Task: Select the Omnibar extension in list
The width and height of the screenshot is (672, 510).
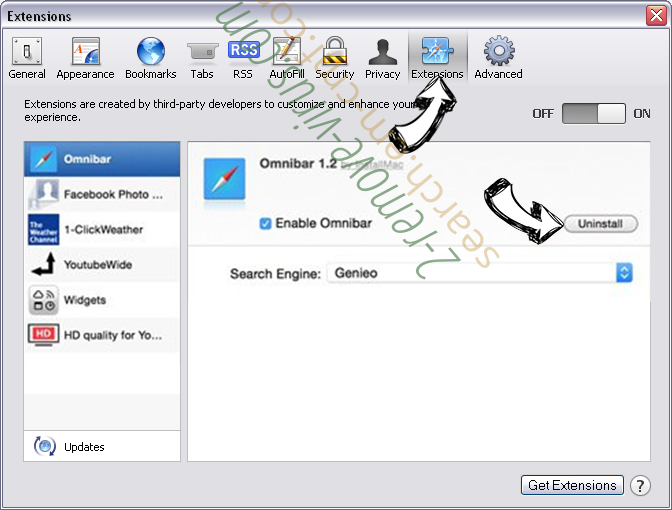Action: (x=102, y=159)
